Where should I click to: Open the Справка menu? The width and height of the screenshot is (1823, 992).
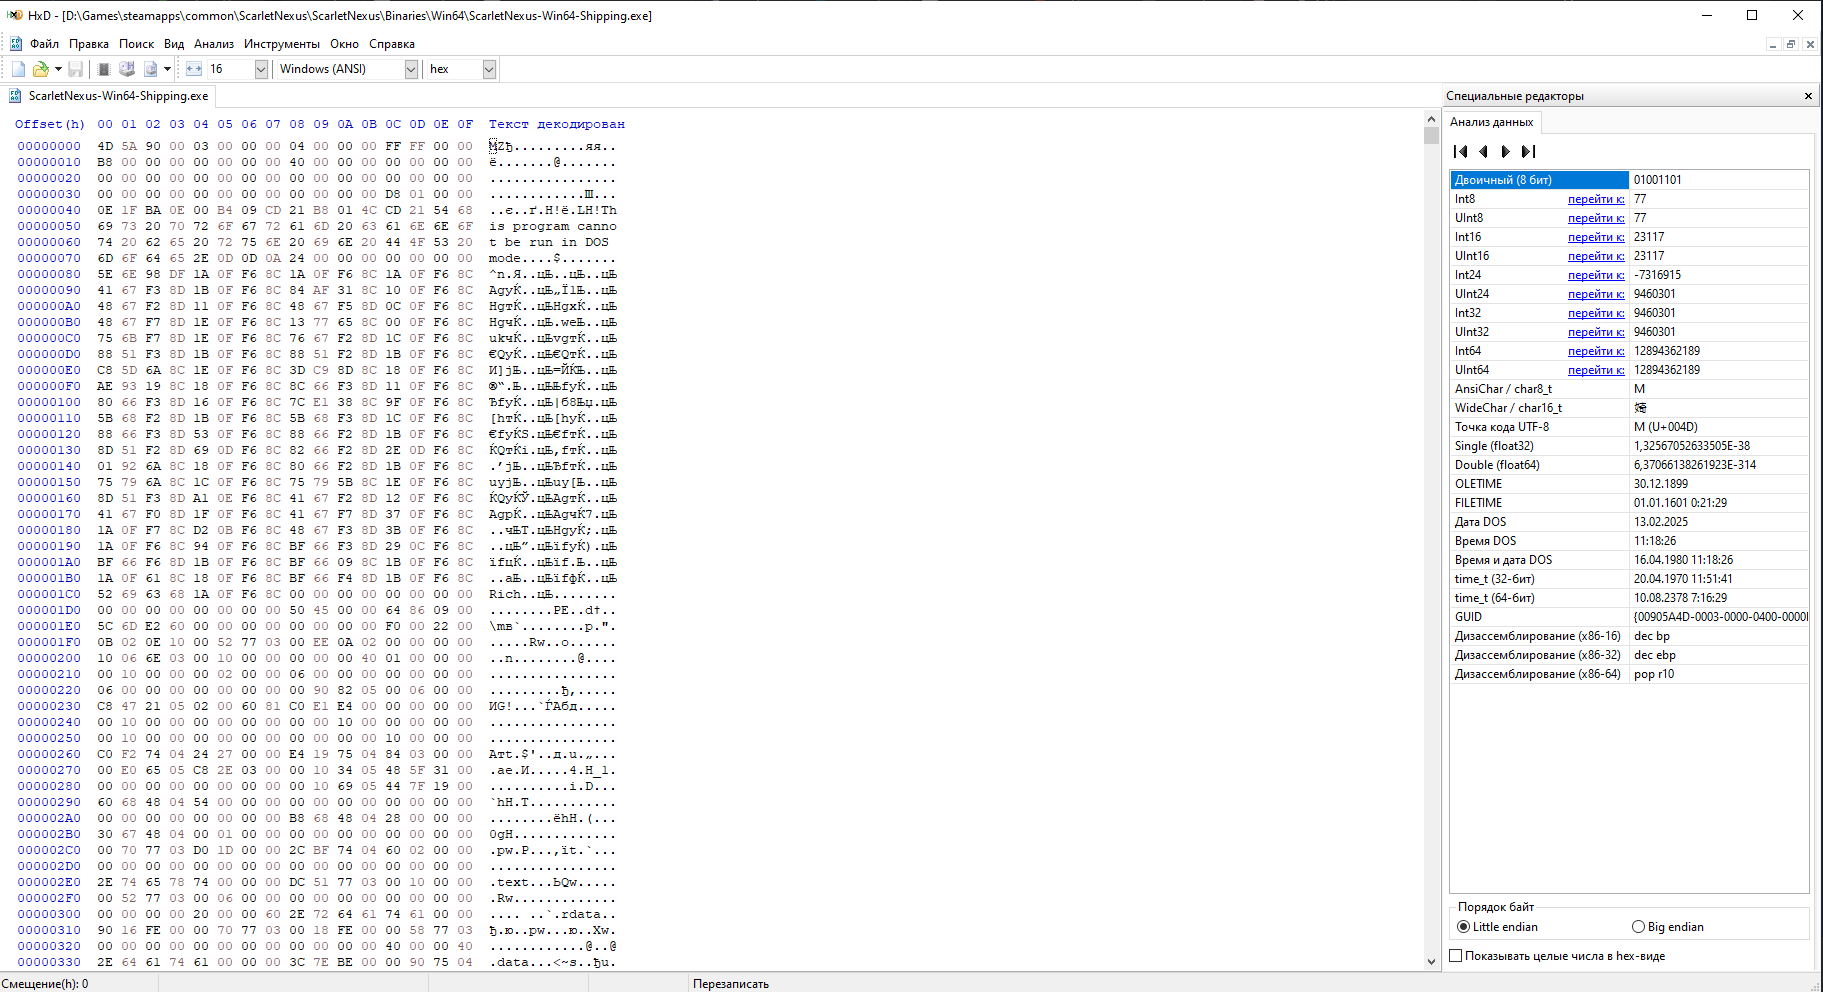[x=392, y=44]
